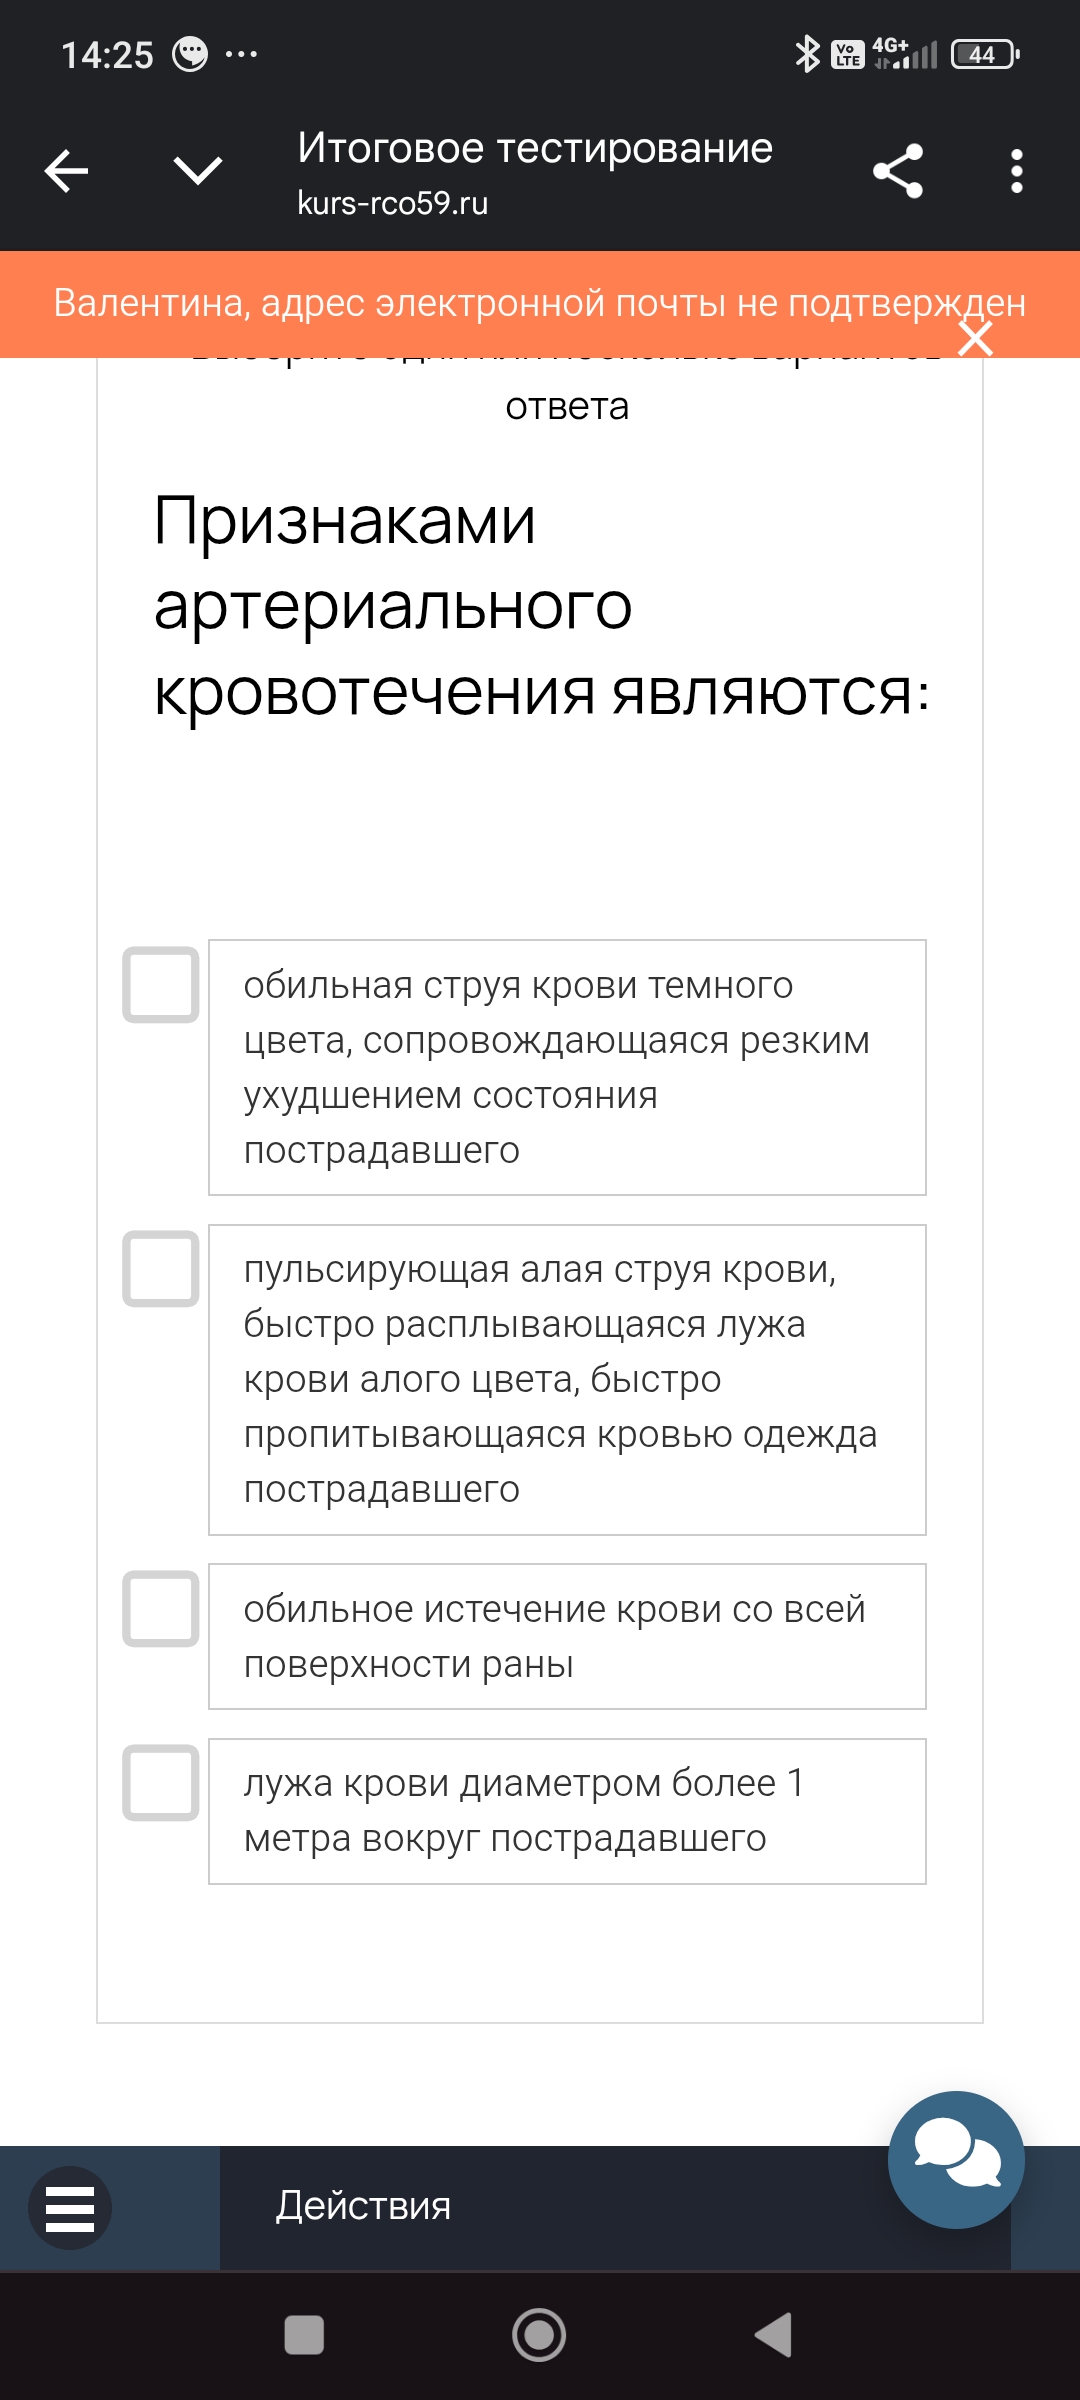Select answer text about лужа крови диаметром
Image resolution: width=1080 pixels, height=2400 pixels.
pyautogui.click(x=567, y=1811)
